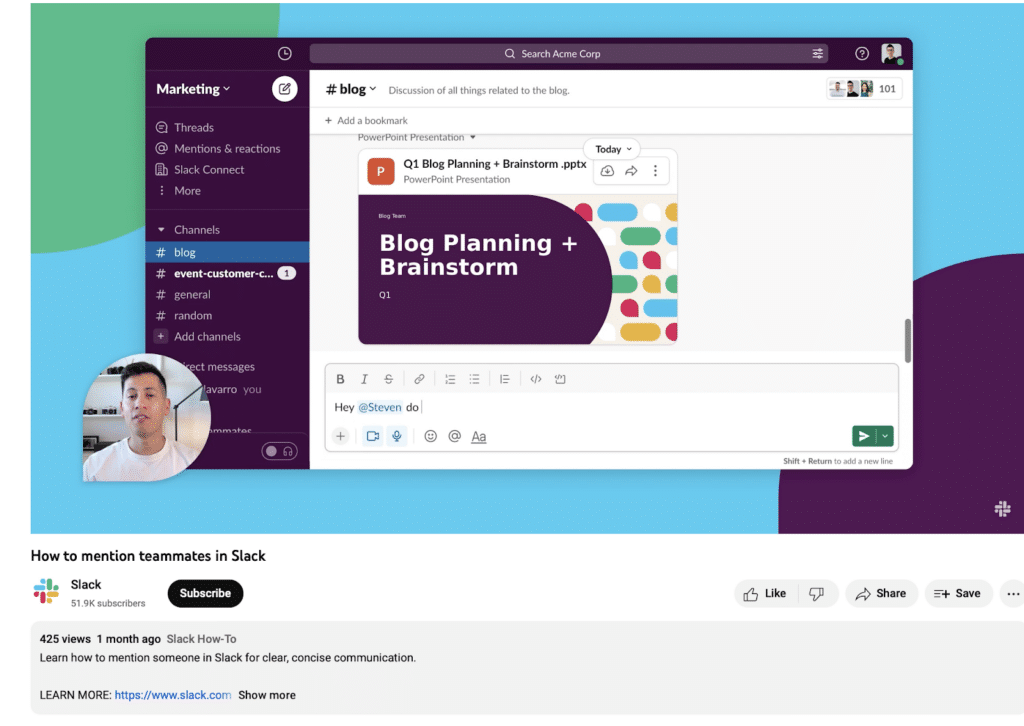
Task: Click the Slack message pane scrollbar
Action: coord(907,340)
